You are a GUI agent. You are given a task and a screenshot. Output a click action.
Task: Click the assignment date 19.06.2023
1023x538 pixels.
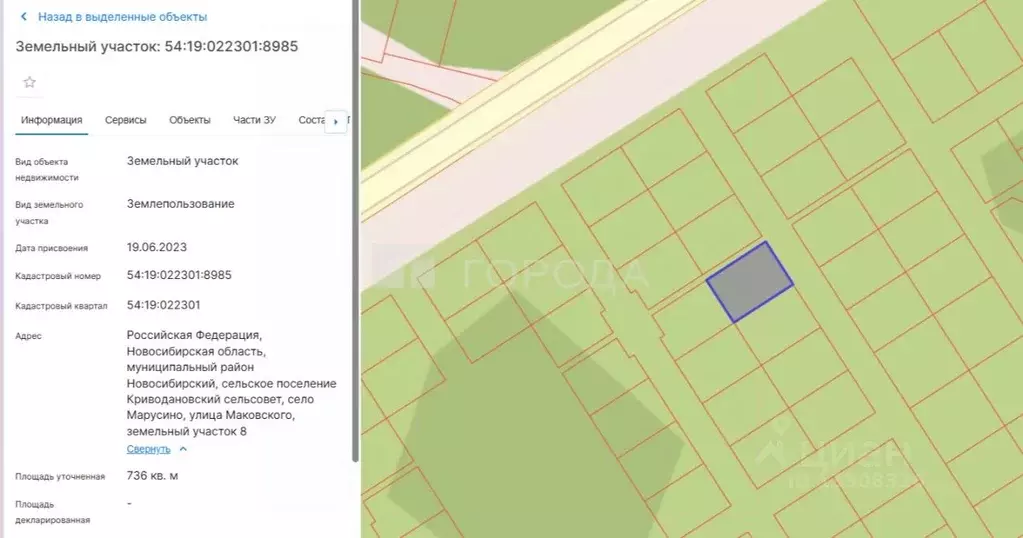[157, 247]
